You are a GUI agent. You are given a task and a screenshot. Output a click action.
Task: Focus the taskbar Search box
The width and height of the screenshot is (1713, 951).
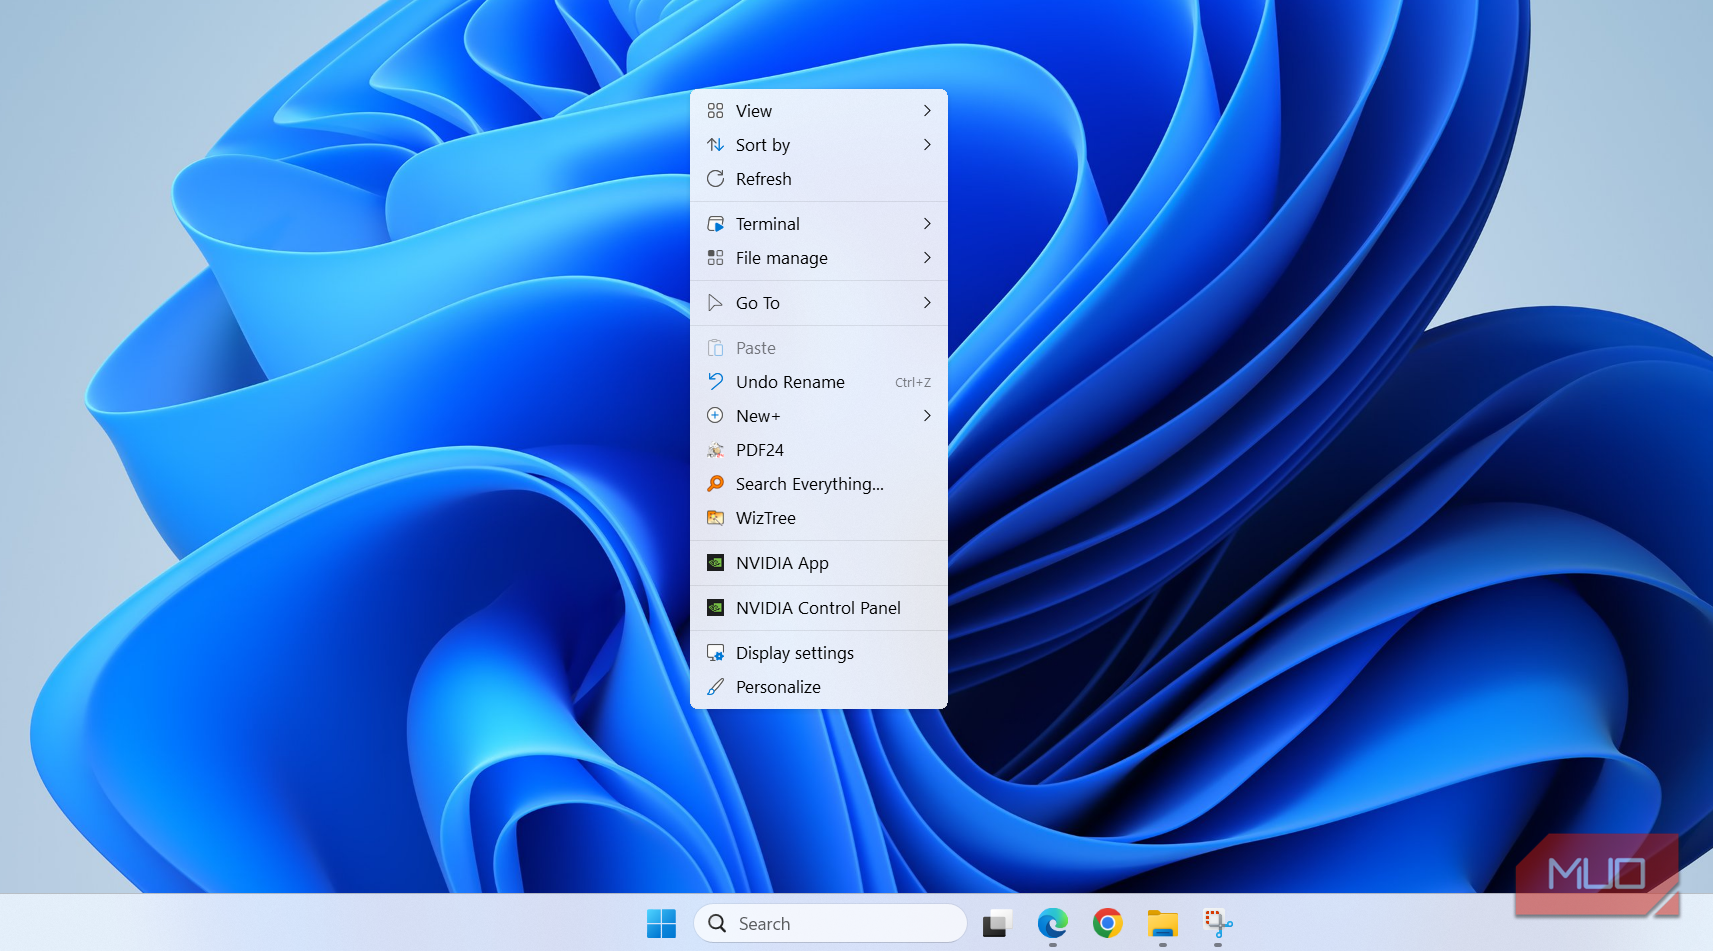click(x=830, y=924)
